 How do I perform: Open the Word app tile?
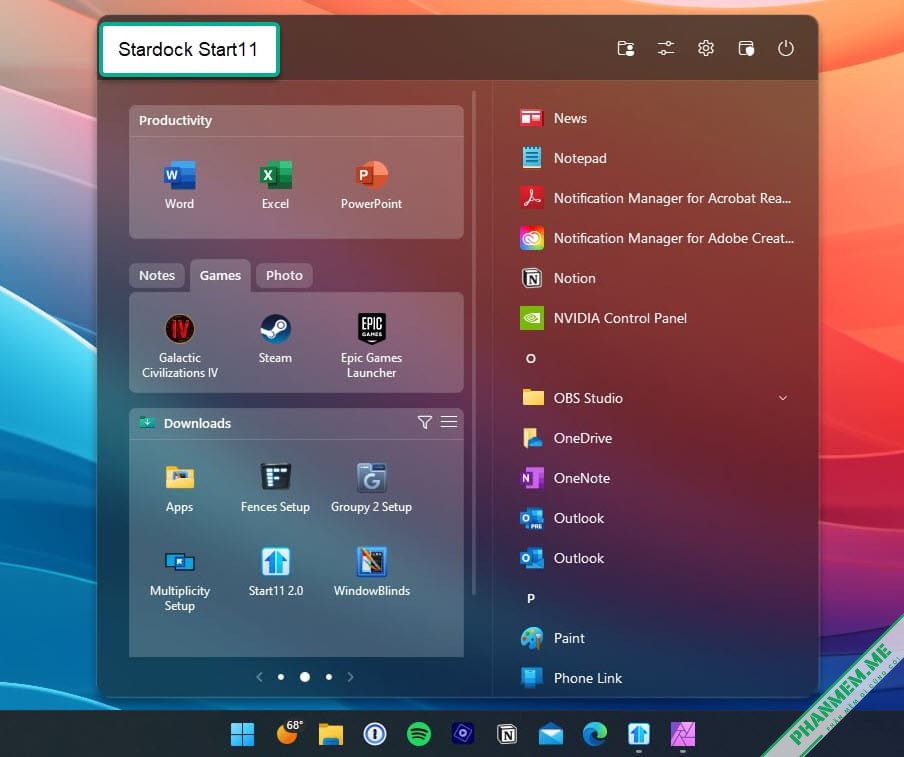coord(179,185)
